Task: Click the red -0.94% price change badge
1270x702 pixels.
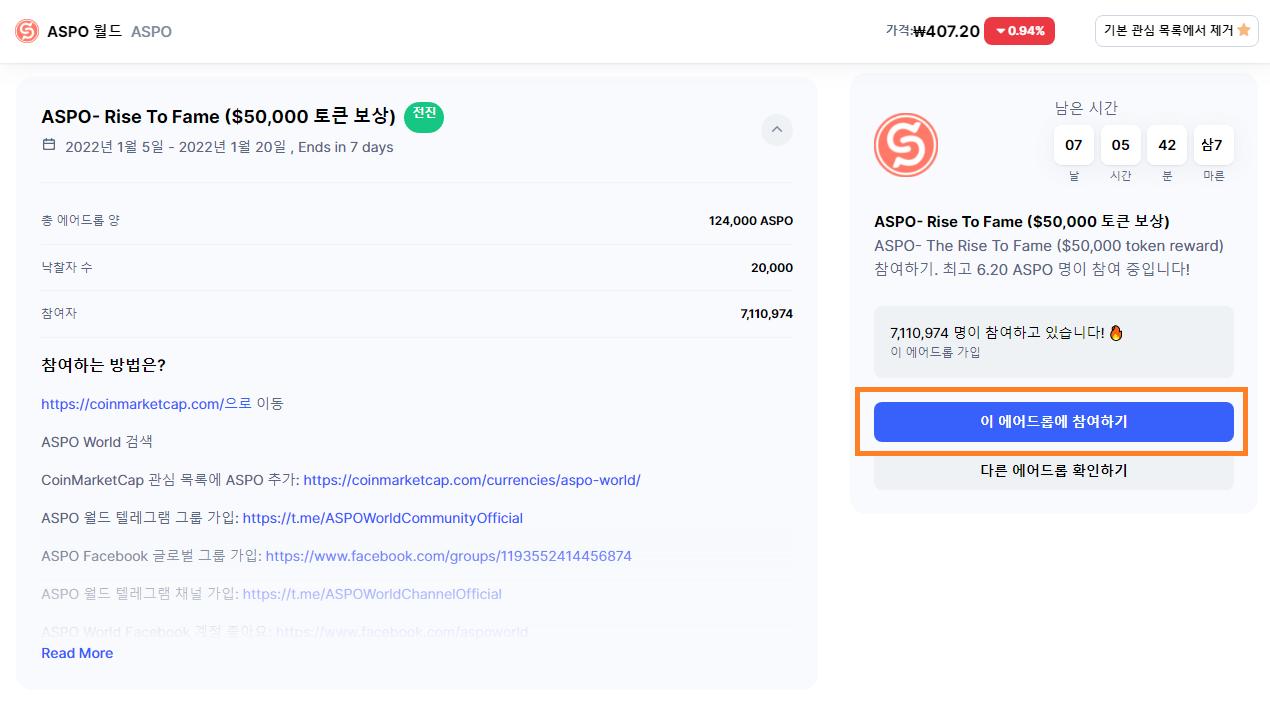Action: pos(1020,31)
